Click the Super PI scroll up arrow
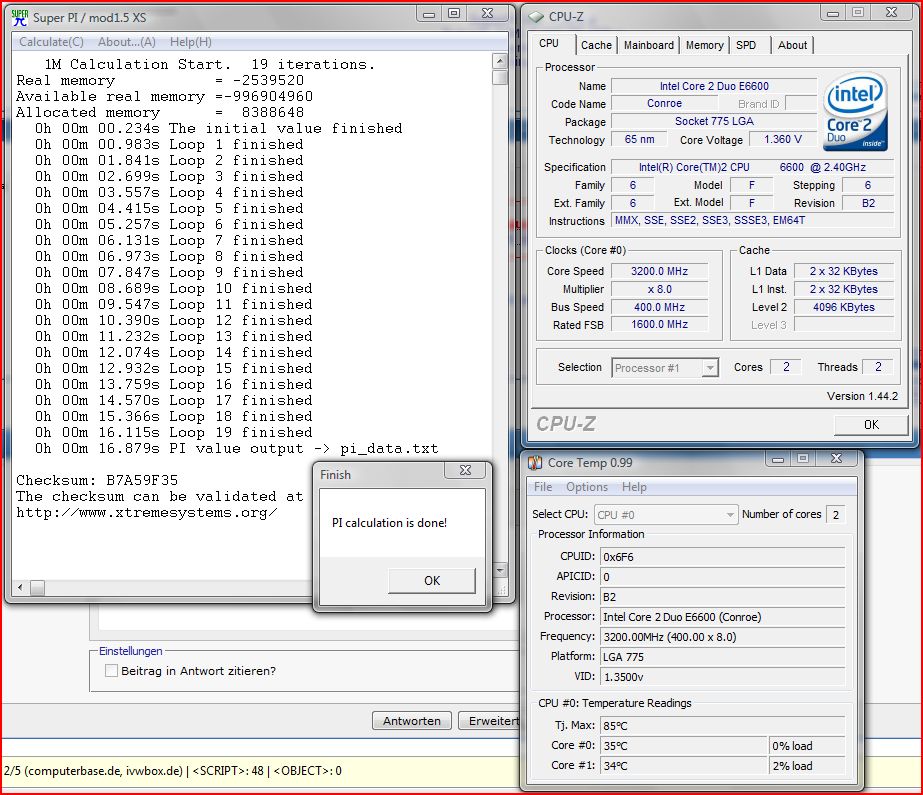Viewport: 923px width, 795px height. (x=500, y=61)
